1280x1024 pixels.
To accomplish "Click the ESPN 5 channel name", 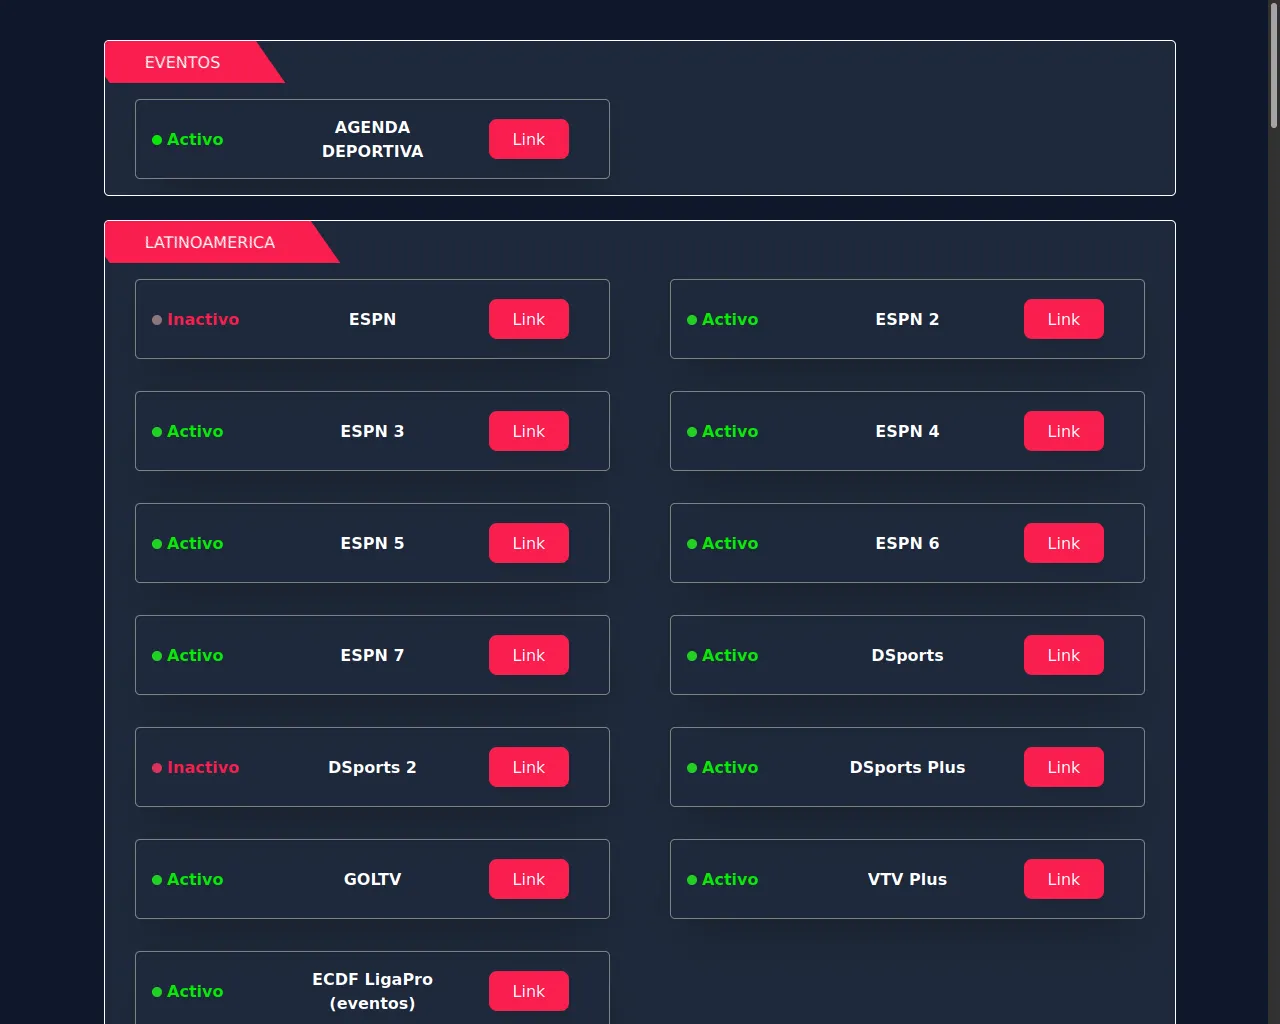I will [x=373, y=543].
